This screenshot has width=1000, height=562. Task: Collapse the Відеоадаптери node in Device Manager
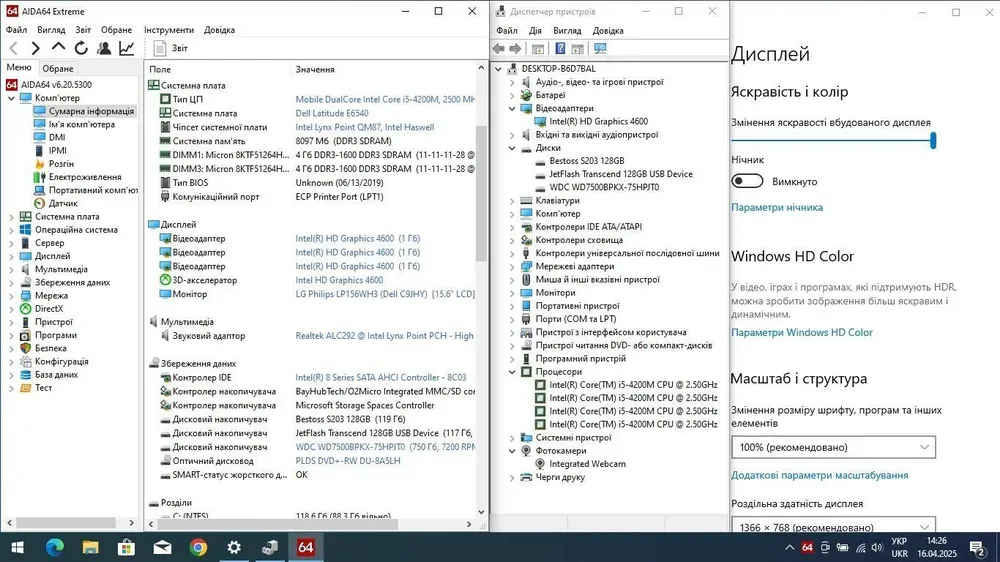click(x=512, y=108)
